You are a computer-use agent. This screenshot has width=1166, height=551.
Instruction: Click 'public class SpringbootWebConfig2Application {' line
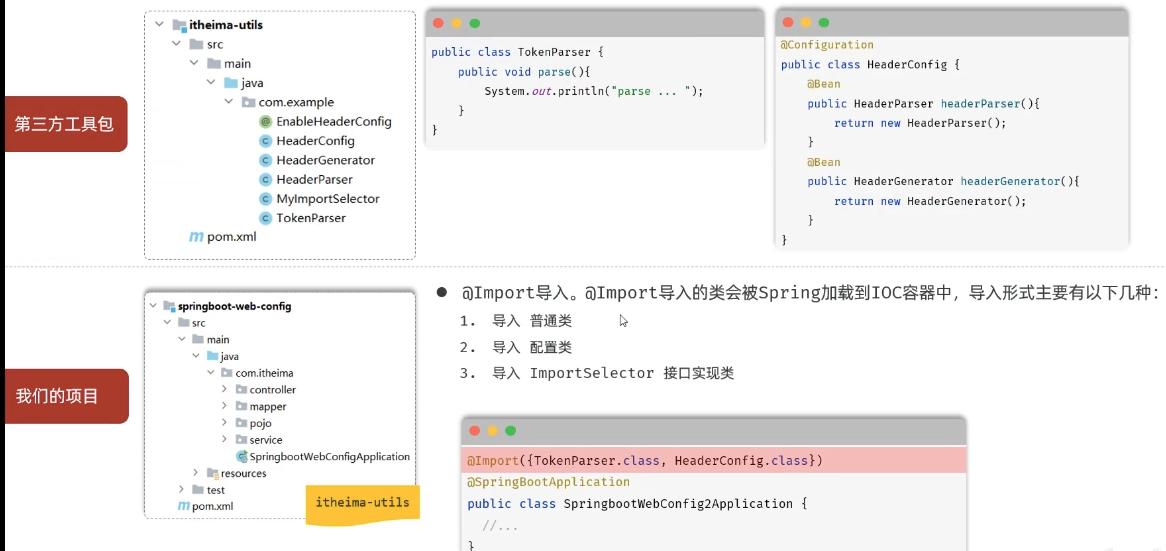pos(637,503)
